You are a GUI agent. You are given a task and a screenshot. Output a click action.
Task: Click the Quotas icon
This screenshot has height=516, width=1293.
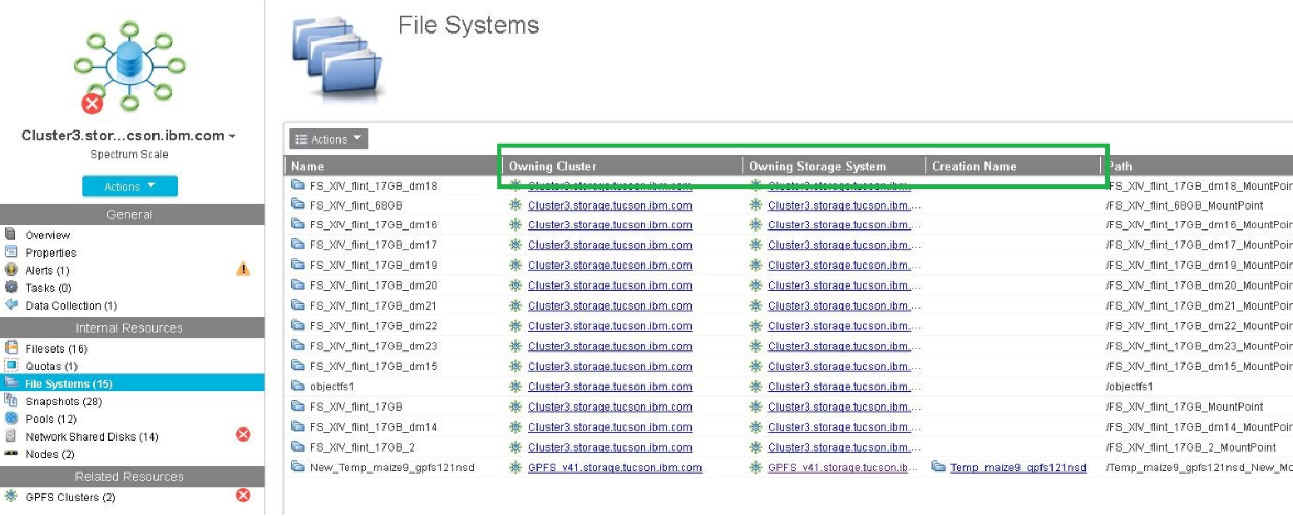click(11, 366)
